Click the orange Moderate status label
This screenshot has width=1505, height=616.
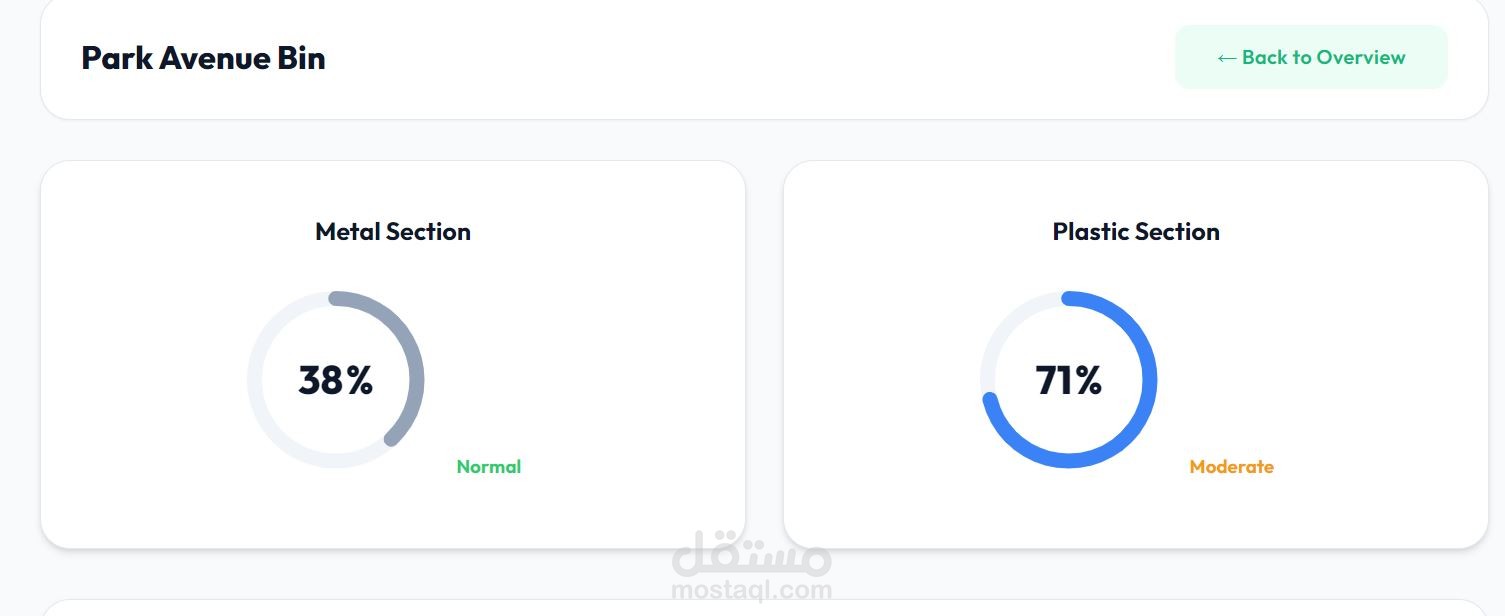(x=1231, y=467)
